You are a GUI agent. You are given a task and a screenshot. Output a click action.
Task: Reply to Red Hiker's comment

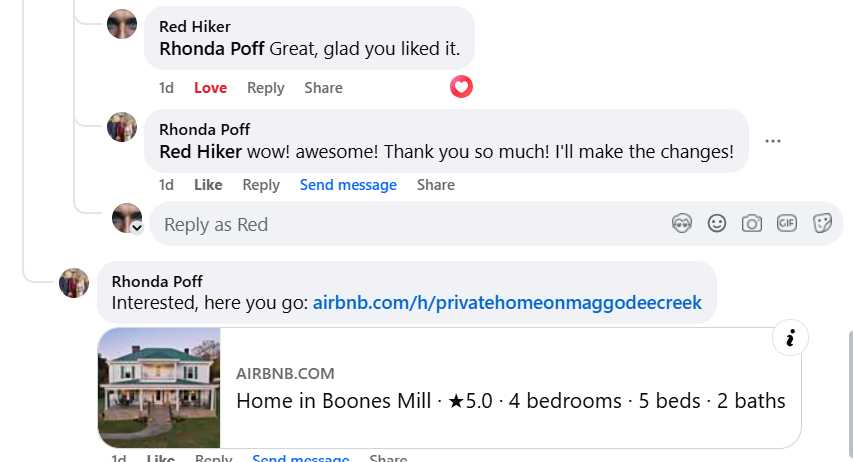click(x=265, y=88)
